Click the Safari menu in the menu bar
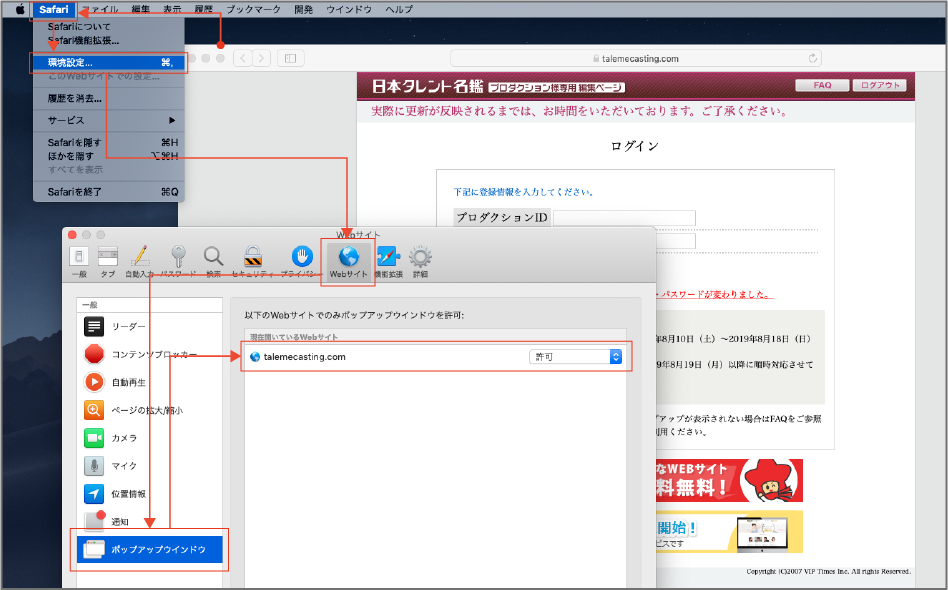 pyautogui.click(x=54, y=9)
